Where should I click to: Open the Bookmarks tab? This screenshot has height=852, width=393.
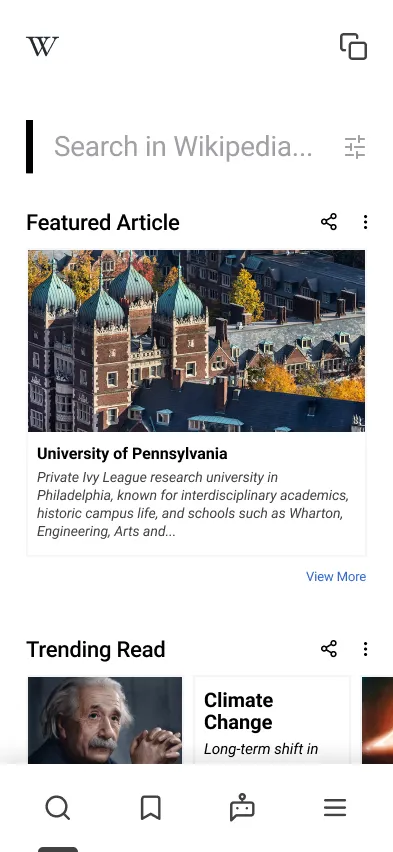pos(151,808)
